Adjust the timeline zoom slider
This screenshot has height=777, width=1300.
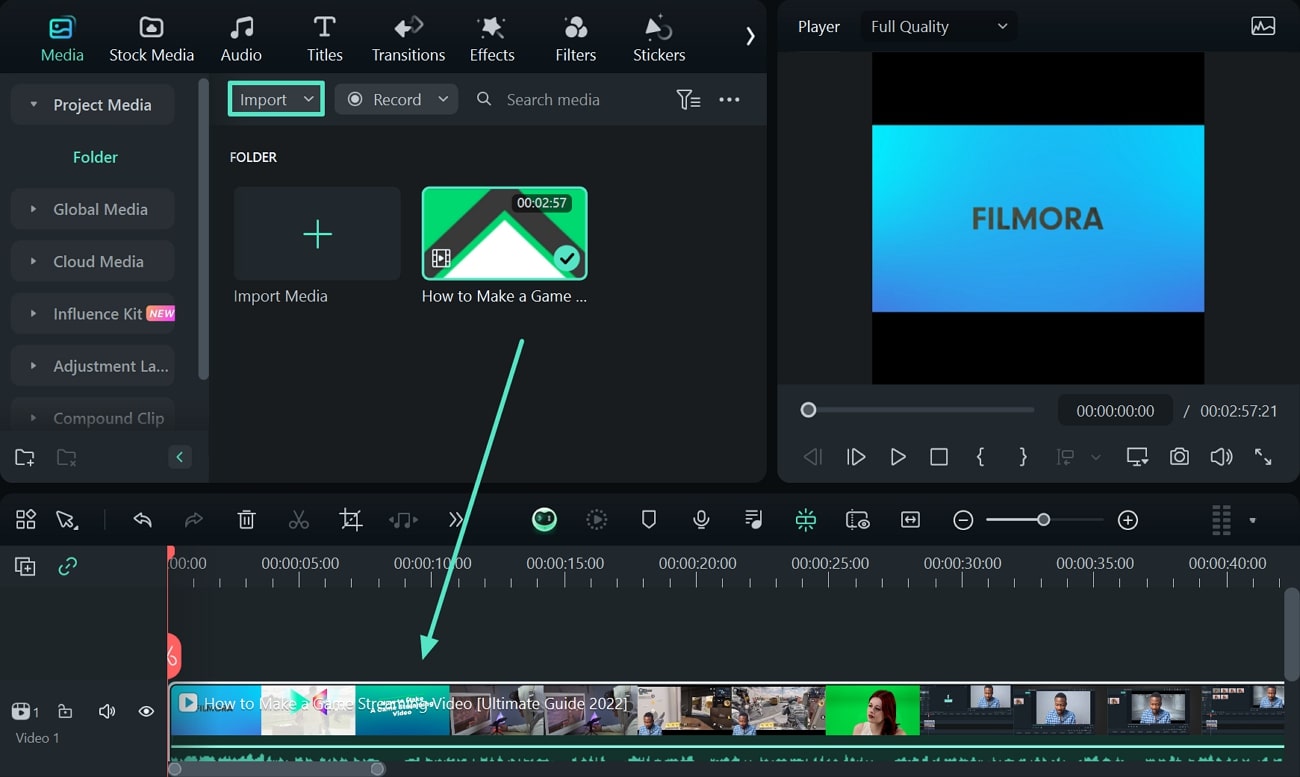(1044, 520)
